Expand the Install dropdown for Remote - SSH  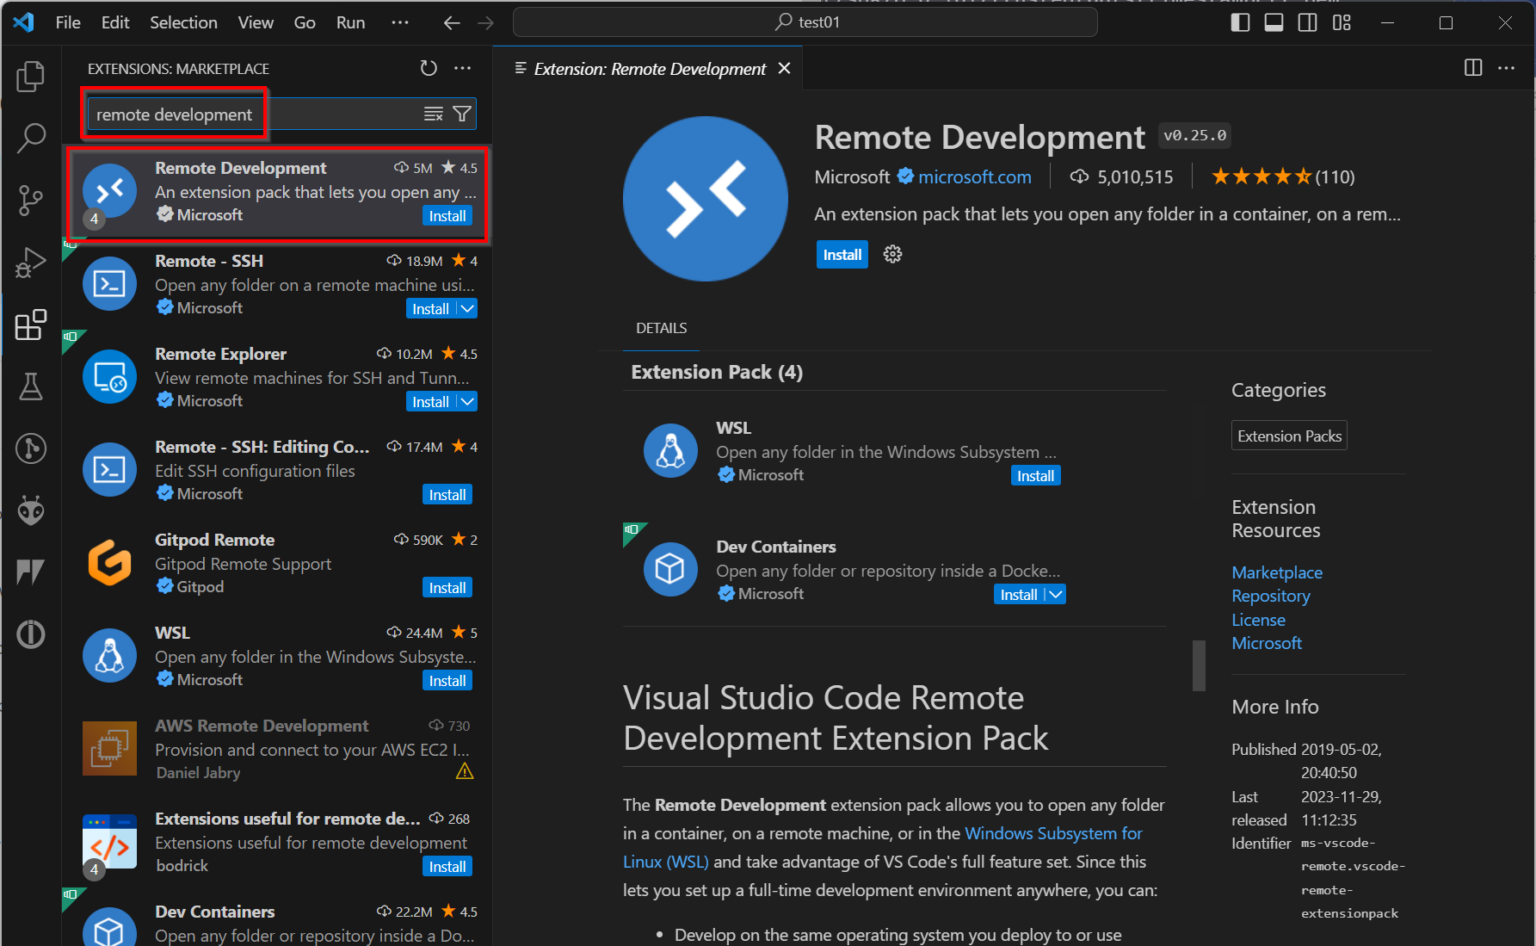click(465, 308)
